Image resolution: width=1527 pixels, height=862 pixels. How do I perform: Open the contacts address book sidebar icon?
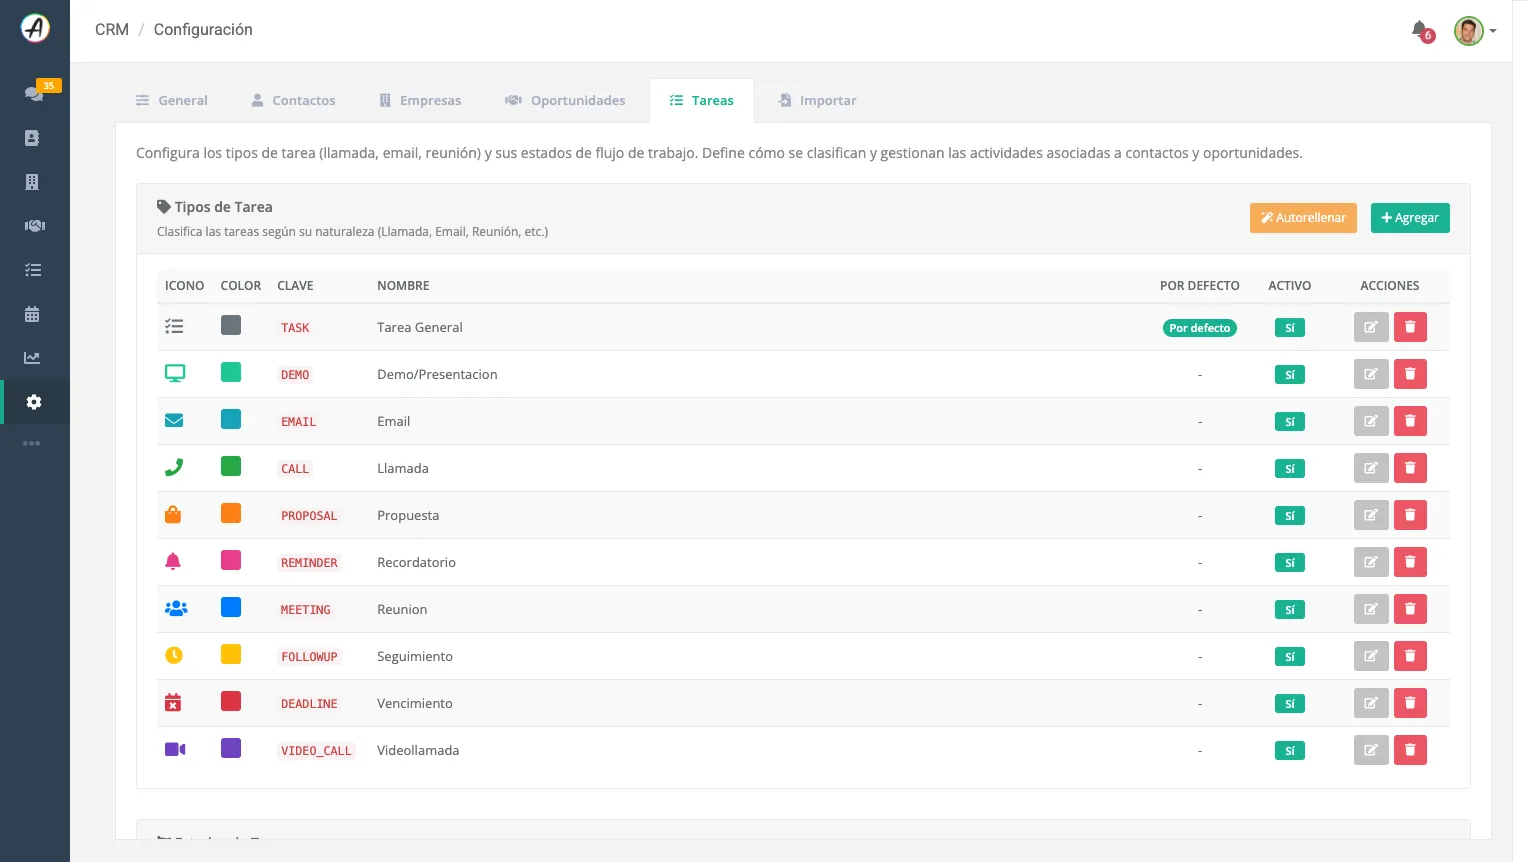point(32,138)
